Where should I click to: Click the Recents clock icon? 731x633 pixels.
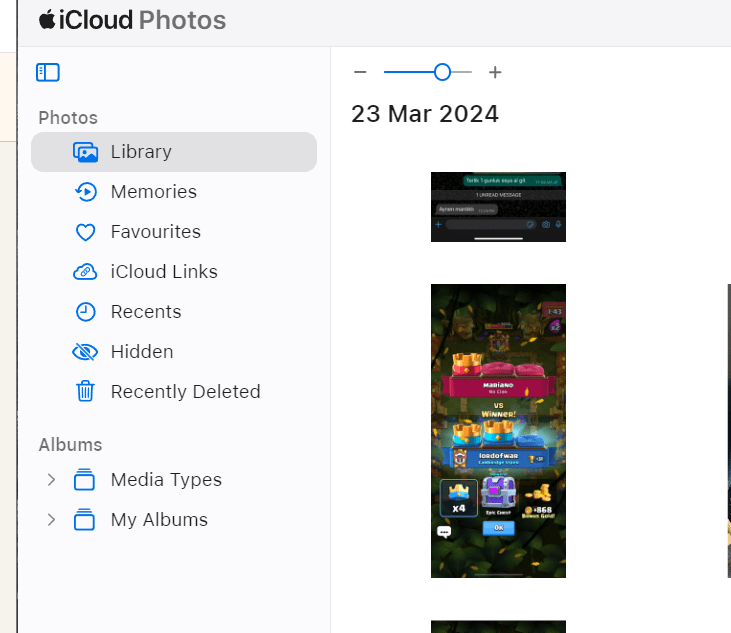pyautogui.click(x=85, y=312)
